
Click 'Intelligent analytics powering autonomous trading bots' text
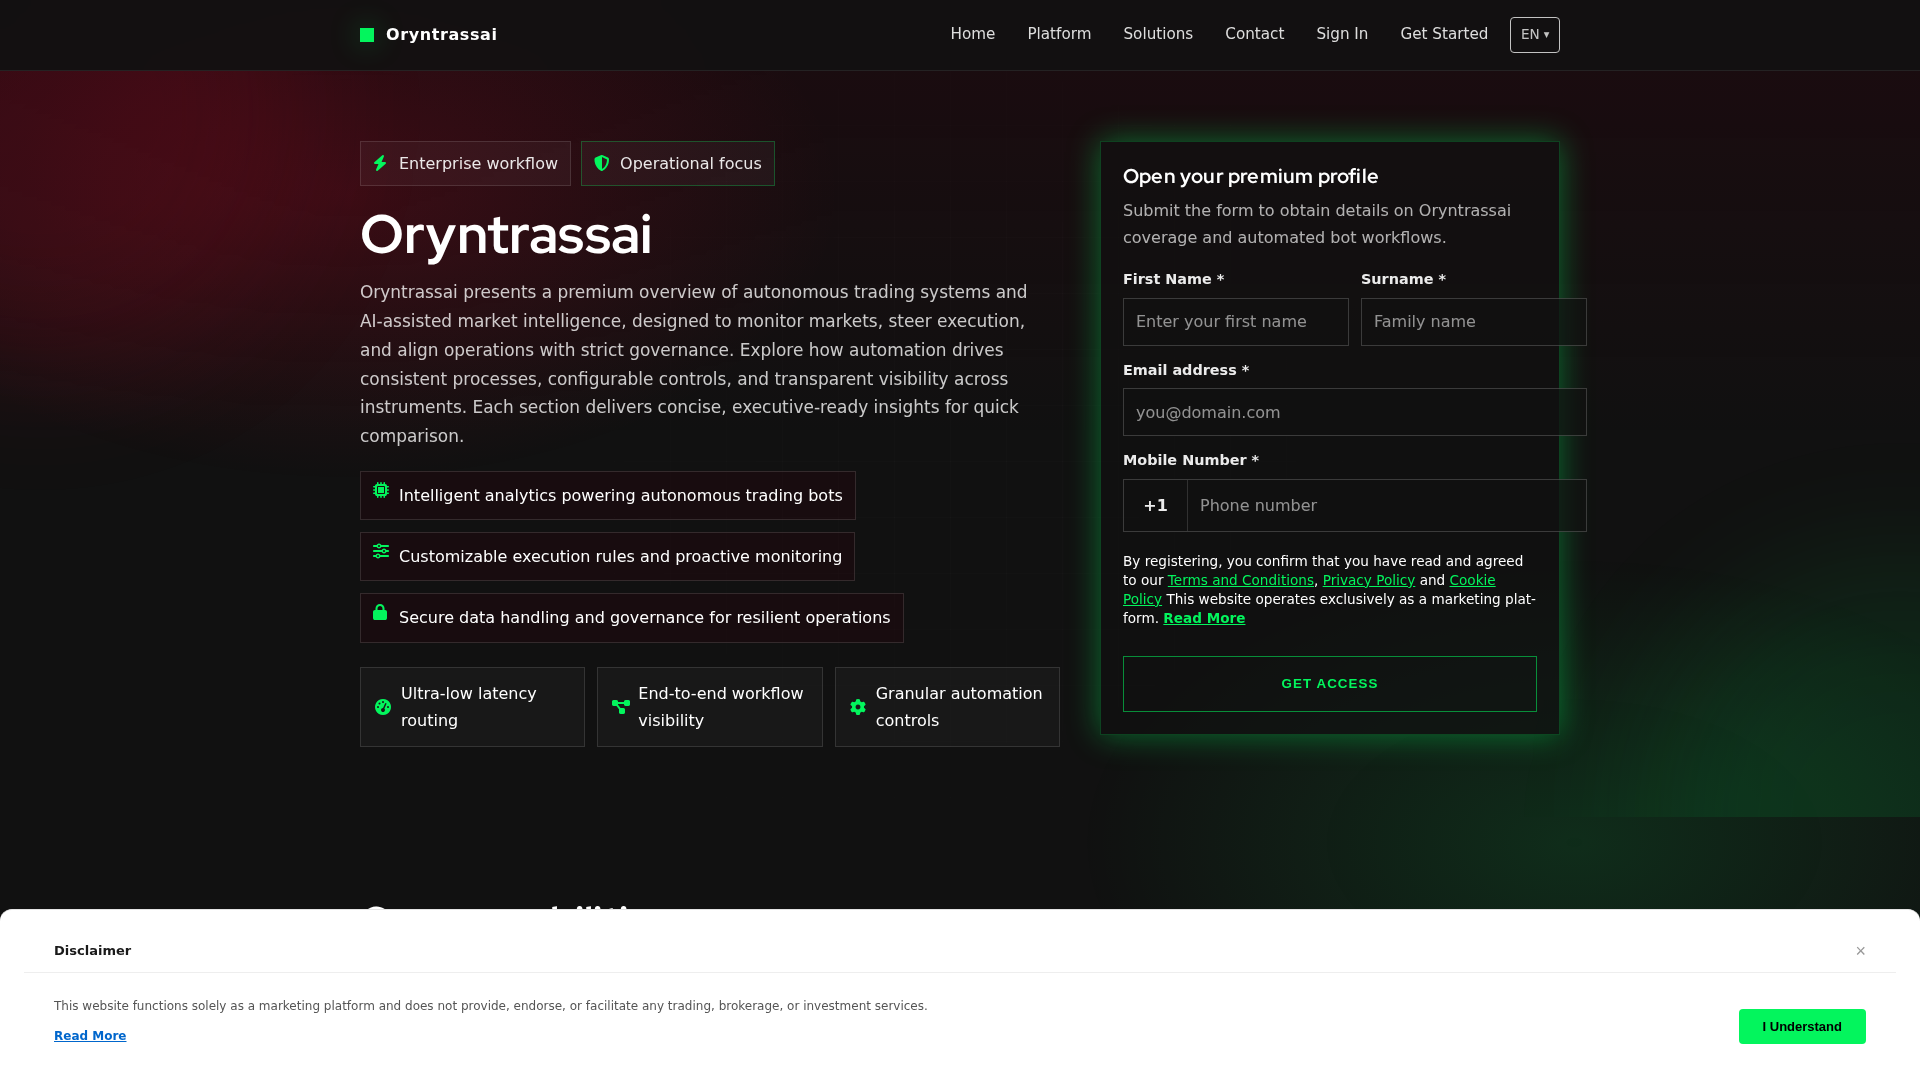(x=620, y=496)
